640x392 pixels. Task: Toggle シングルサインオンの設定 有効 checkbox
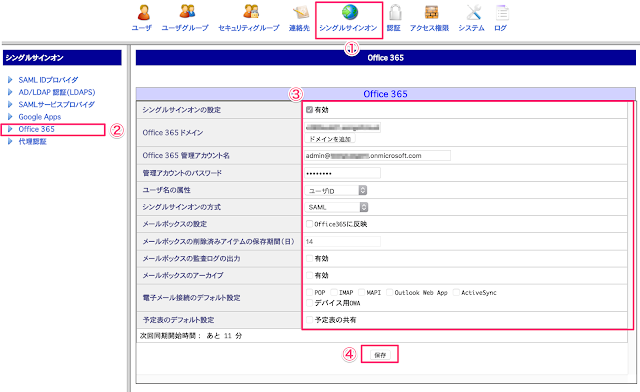coord(309,109)
